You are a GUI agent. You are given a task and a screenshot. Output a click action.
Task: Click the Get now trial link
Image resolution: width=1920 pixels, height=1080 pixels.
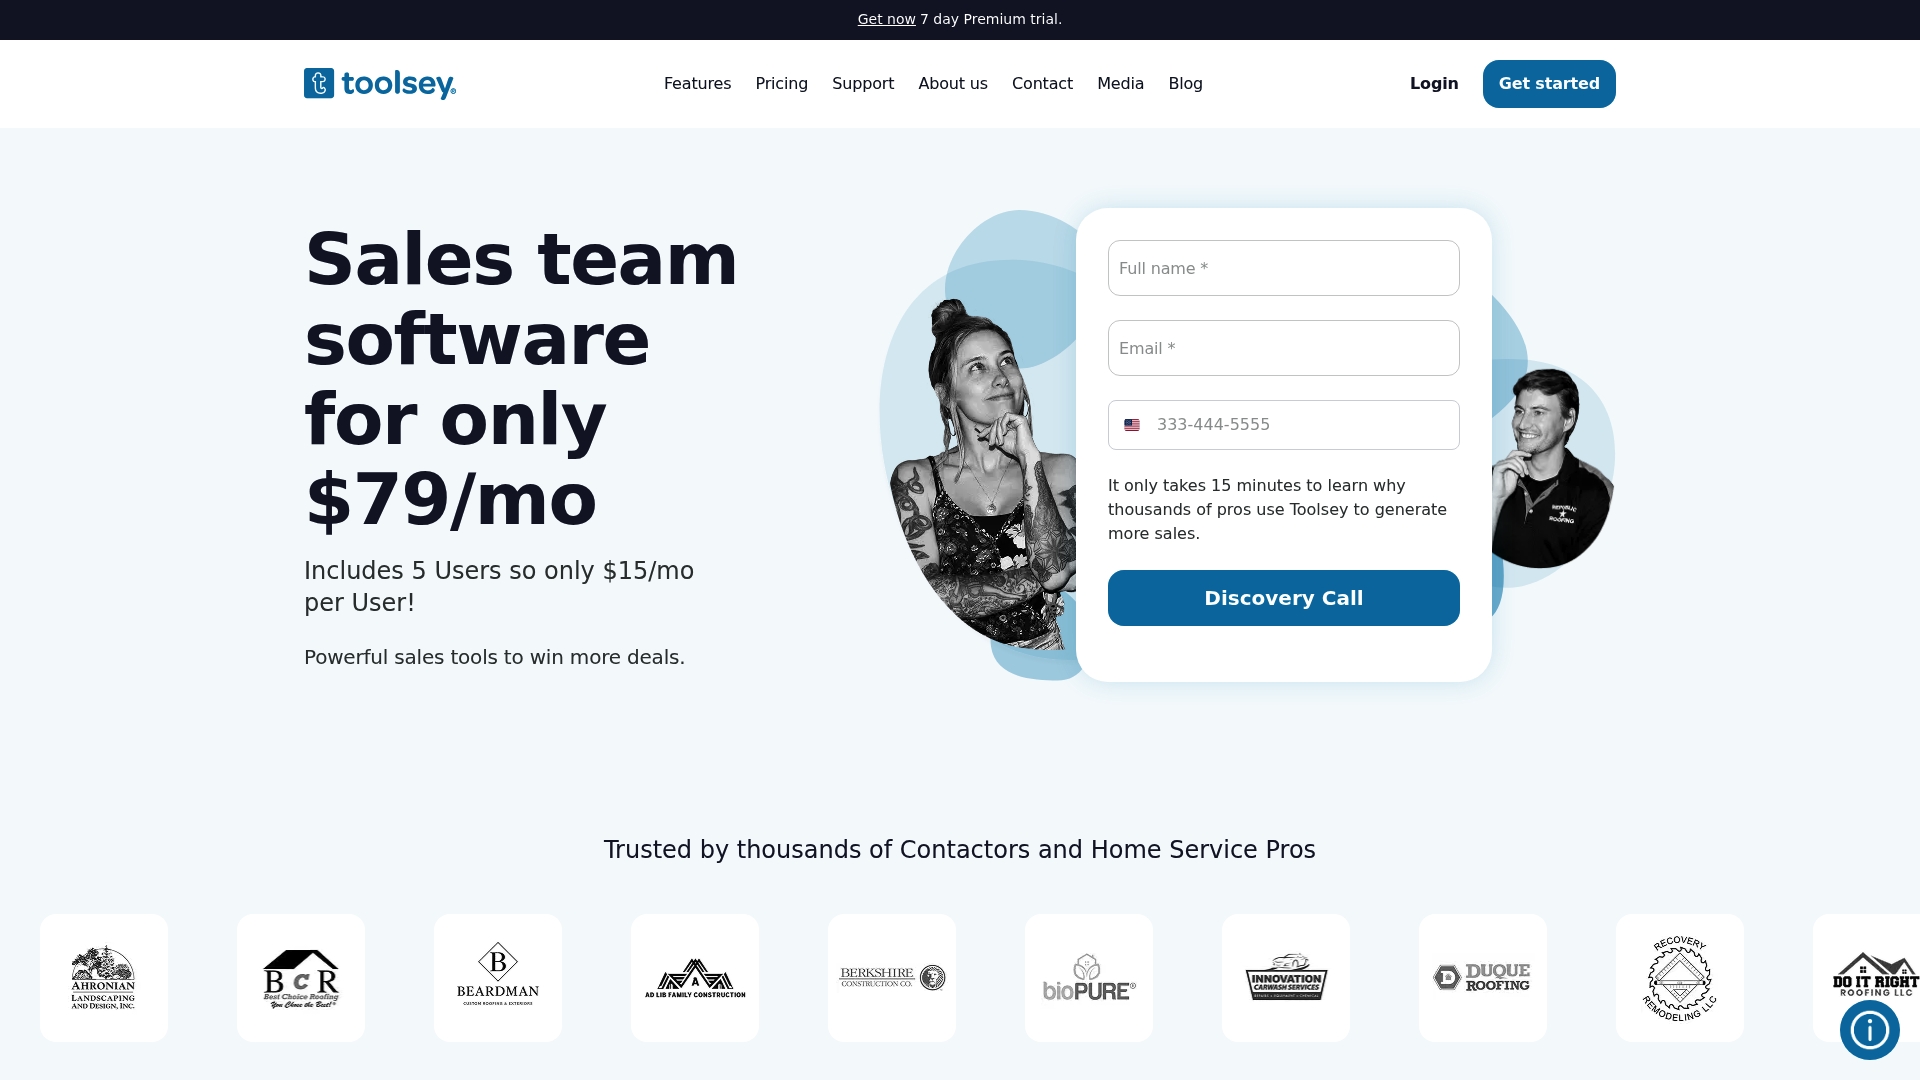[886, 19]
